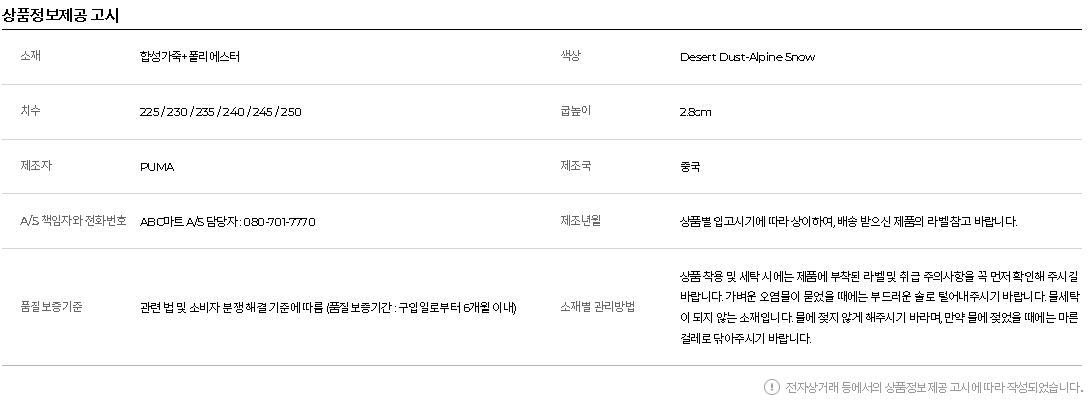Click the 전자상거래 notice footer text

coord(934,387)
